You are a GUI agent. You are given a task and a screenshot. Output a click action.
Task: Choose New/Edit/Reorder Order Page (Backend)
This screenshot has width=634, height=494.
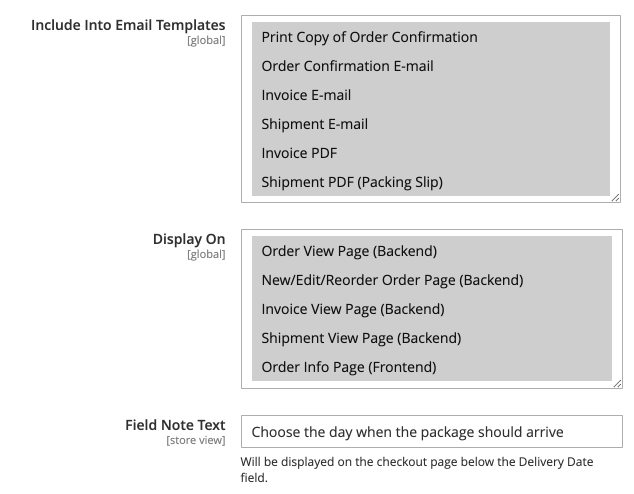(392, 280)
